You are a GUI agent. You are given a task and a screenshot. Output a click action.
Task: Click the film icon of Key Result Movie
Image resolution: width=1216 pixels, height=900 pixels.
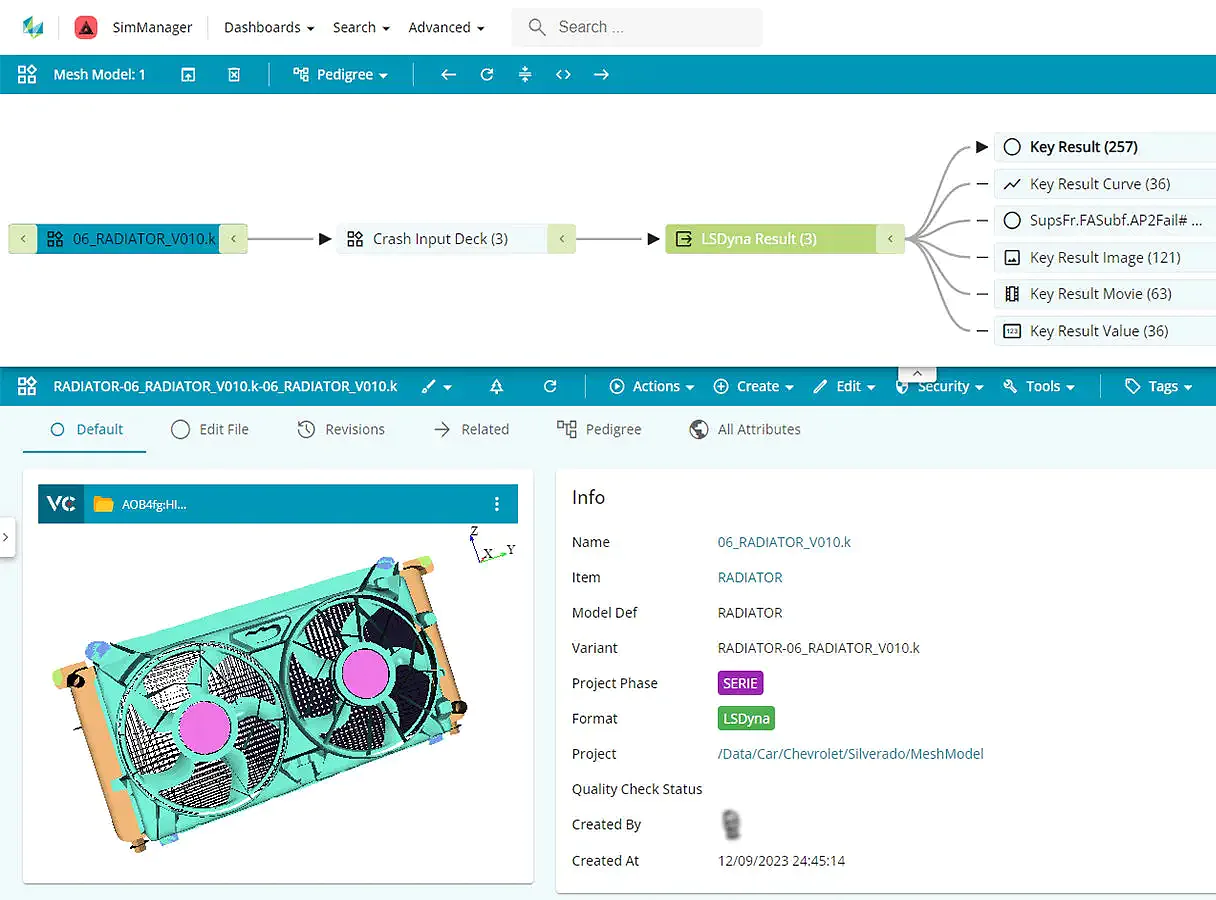[1012, 294]
